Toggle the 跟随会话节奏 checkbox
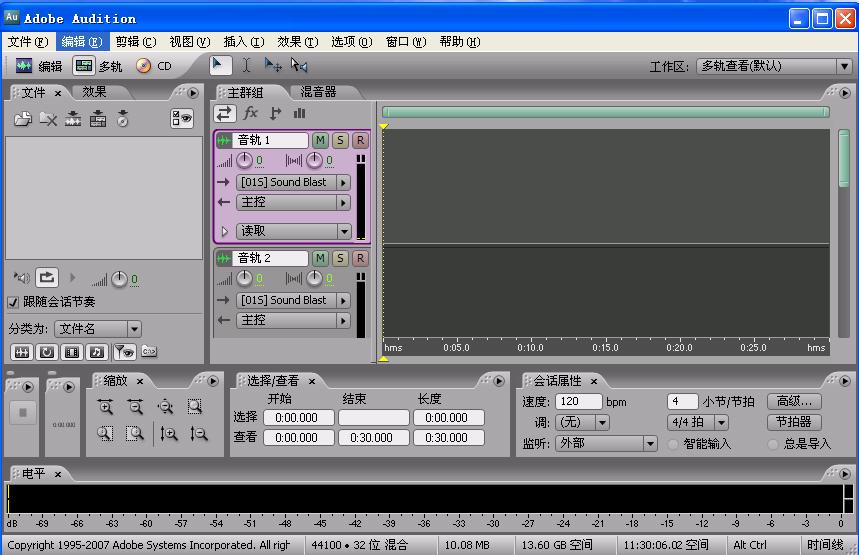The height and width of the screenshot is (555, 859). click(14, 302)
